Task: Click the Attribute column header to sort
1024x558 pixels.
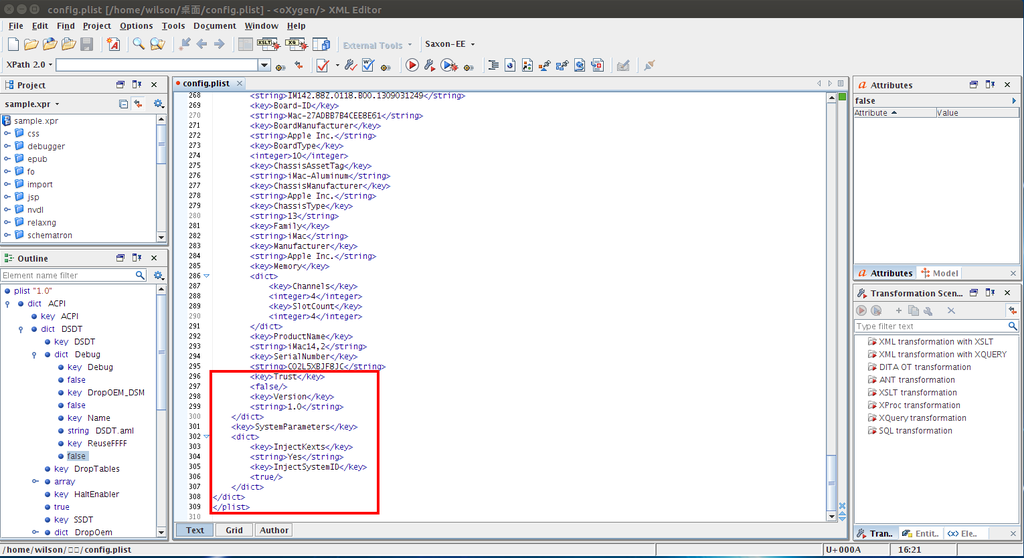Action: pos(894,113)
